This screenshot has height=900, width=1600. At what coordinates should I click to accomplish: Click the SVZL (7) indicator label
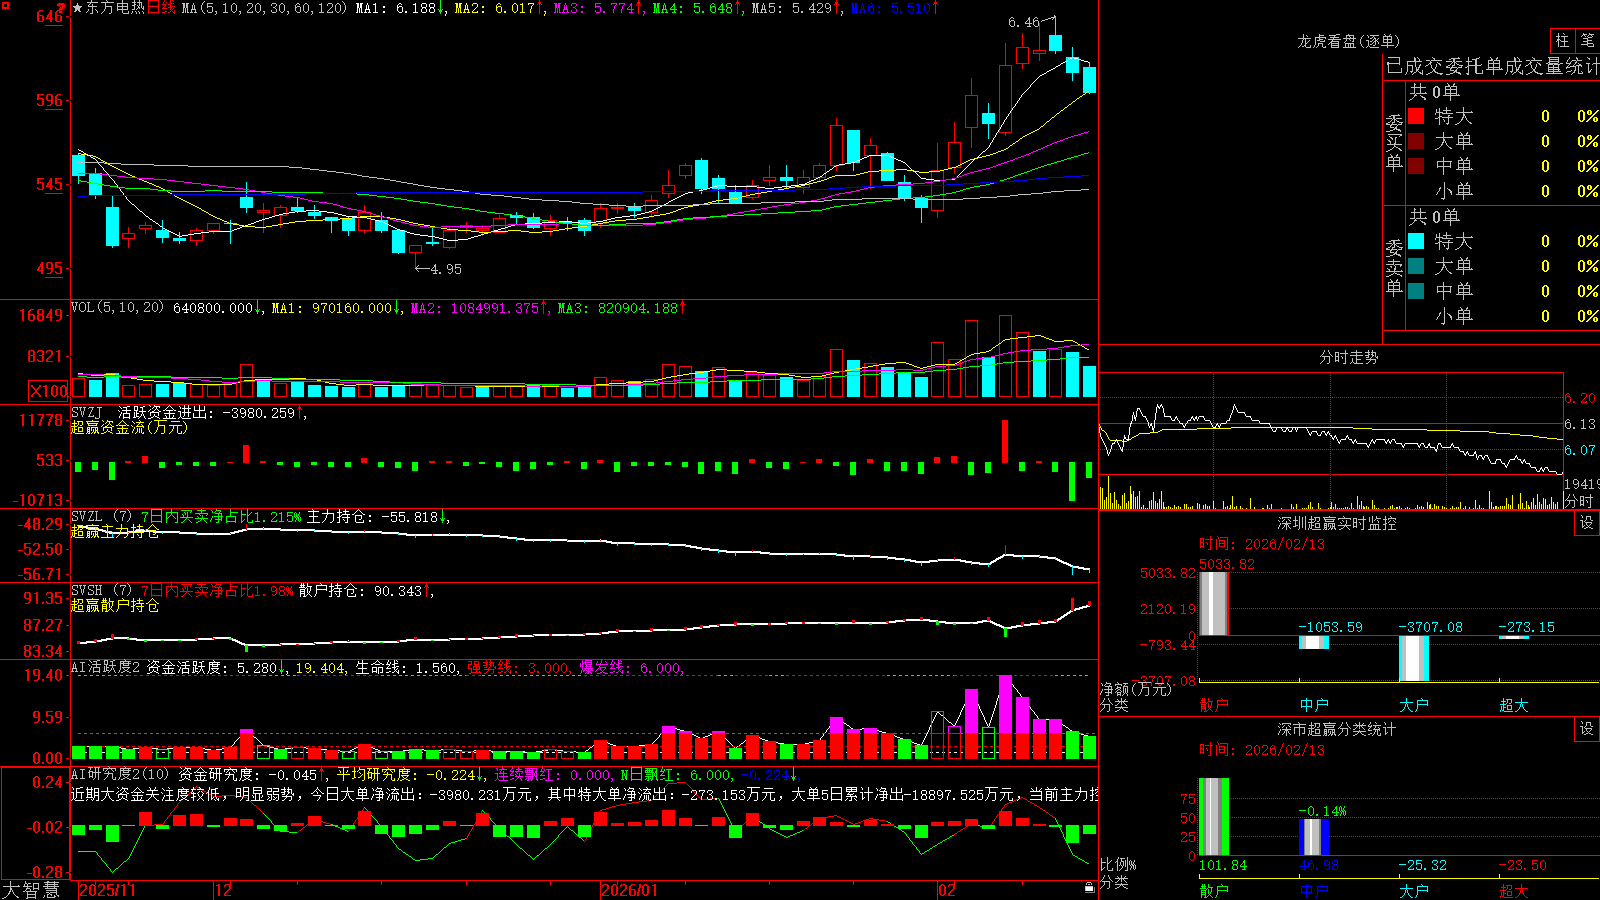click(x=101, y=516)
